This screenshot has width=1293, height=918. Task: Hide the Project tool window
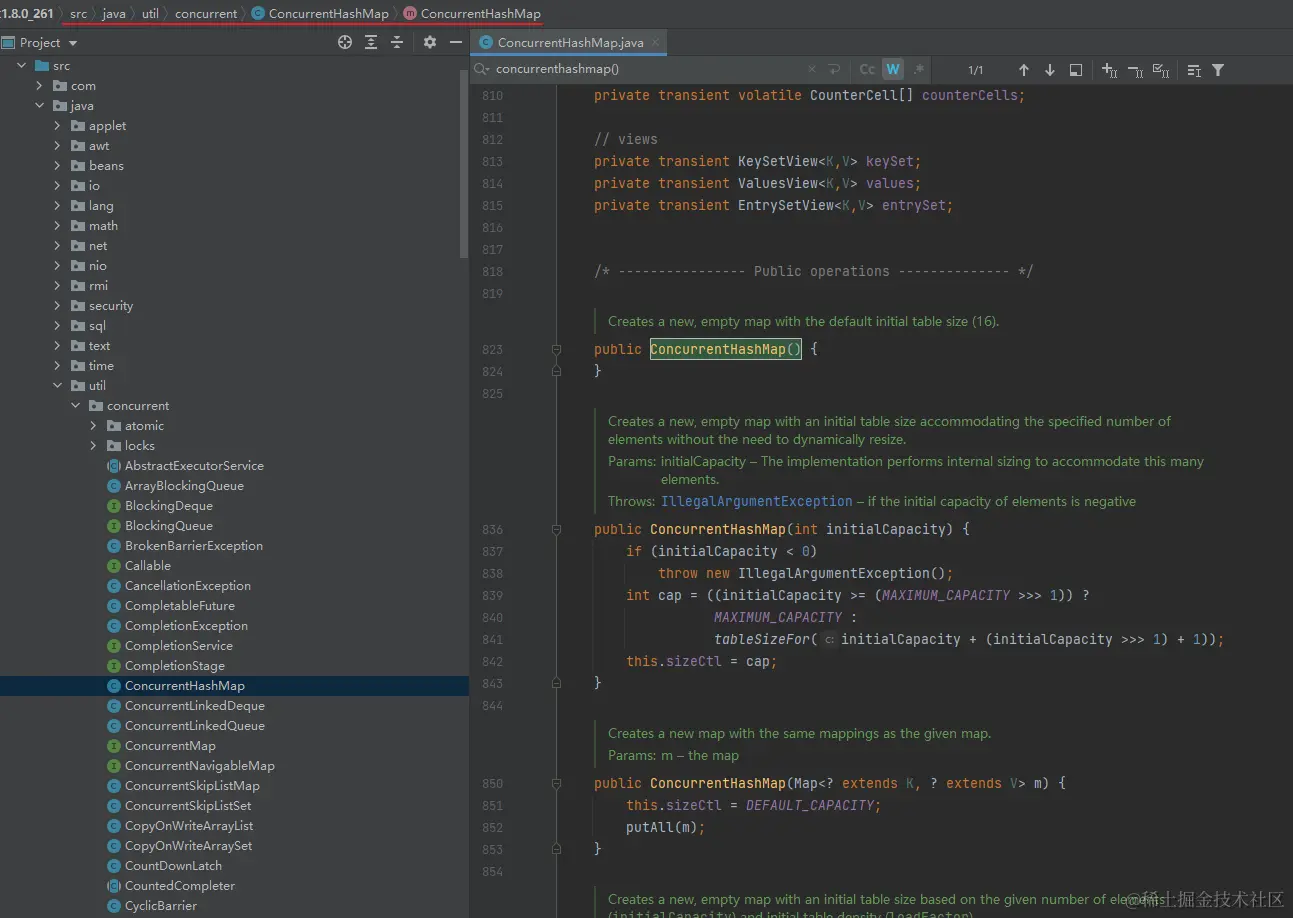pyautogui.click(x=456, y=42)
